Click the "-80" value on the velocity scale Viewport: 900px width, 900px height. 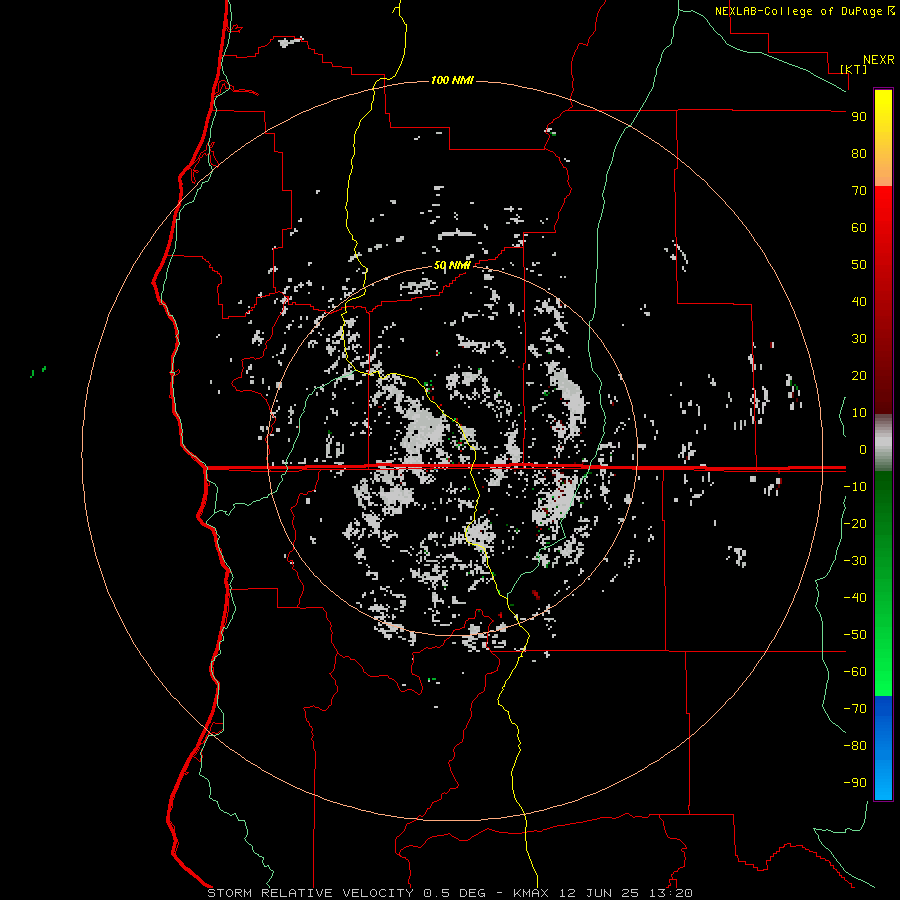[855, 746]
